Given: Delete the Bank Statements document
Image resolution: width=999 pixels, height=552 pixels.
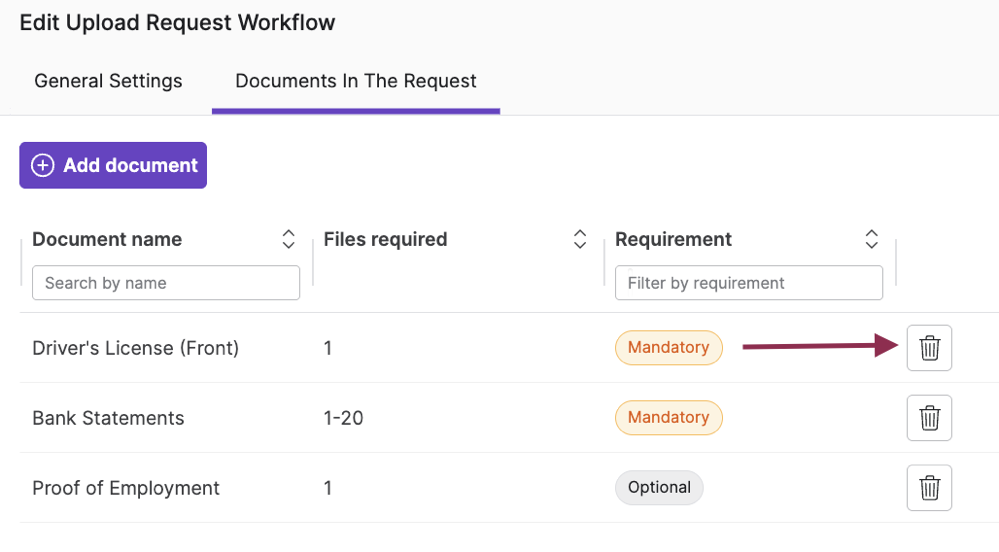Looking at the screenshot, I should tap(929, 418).
